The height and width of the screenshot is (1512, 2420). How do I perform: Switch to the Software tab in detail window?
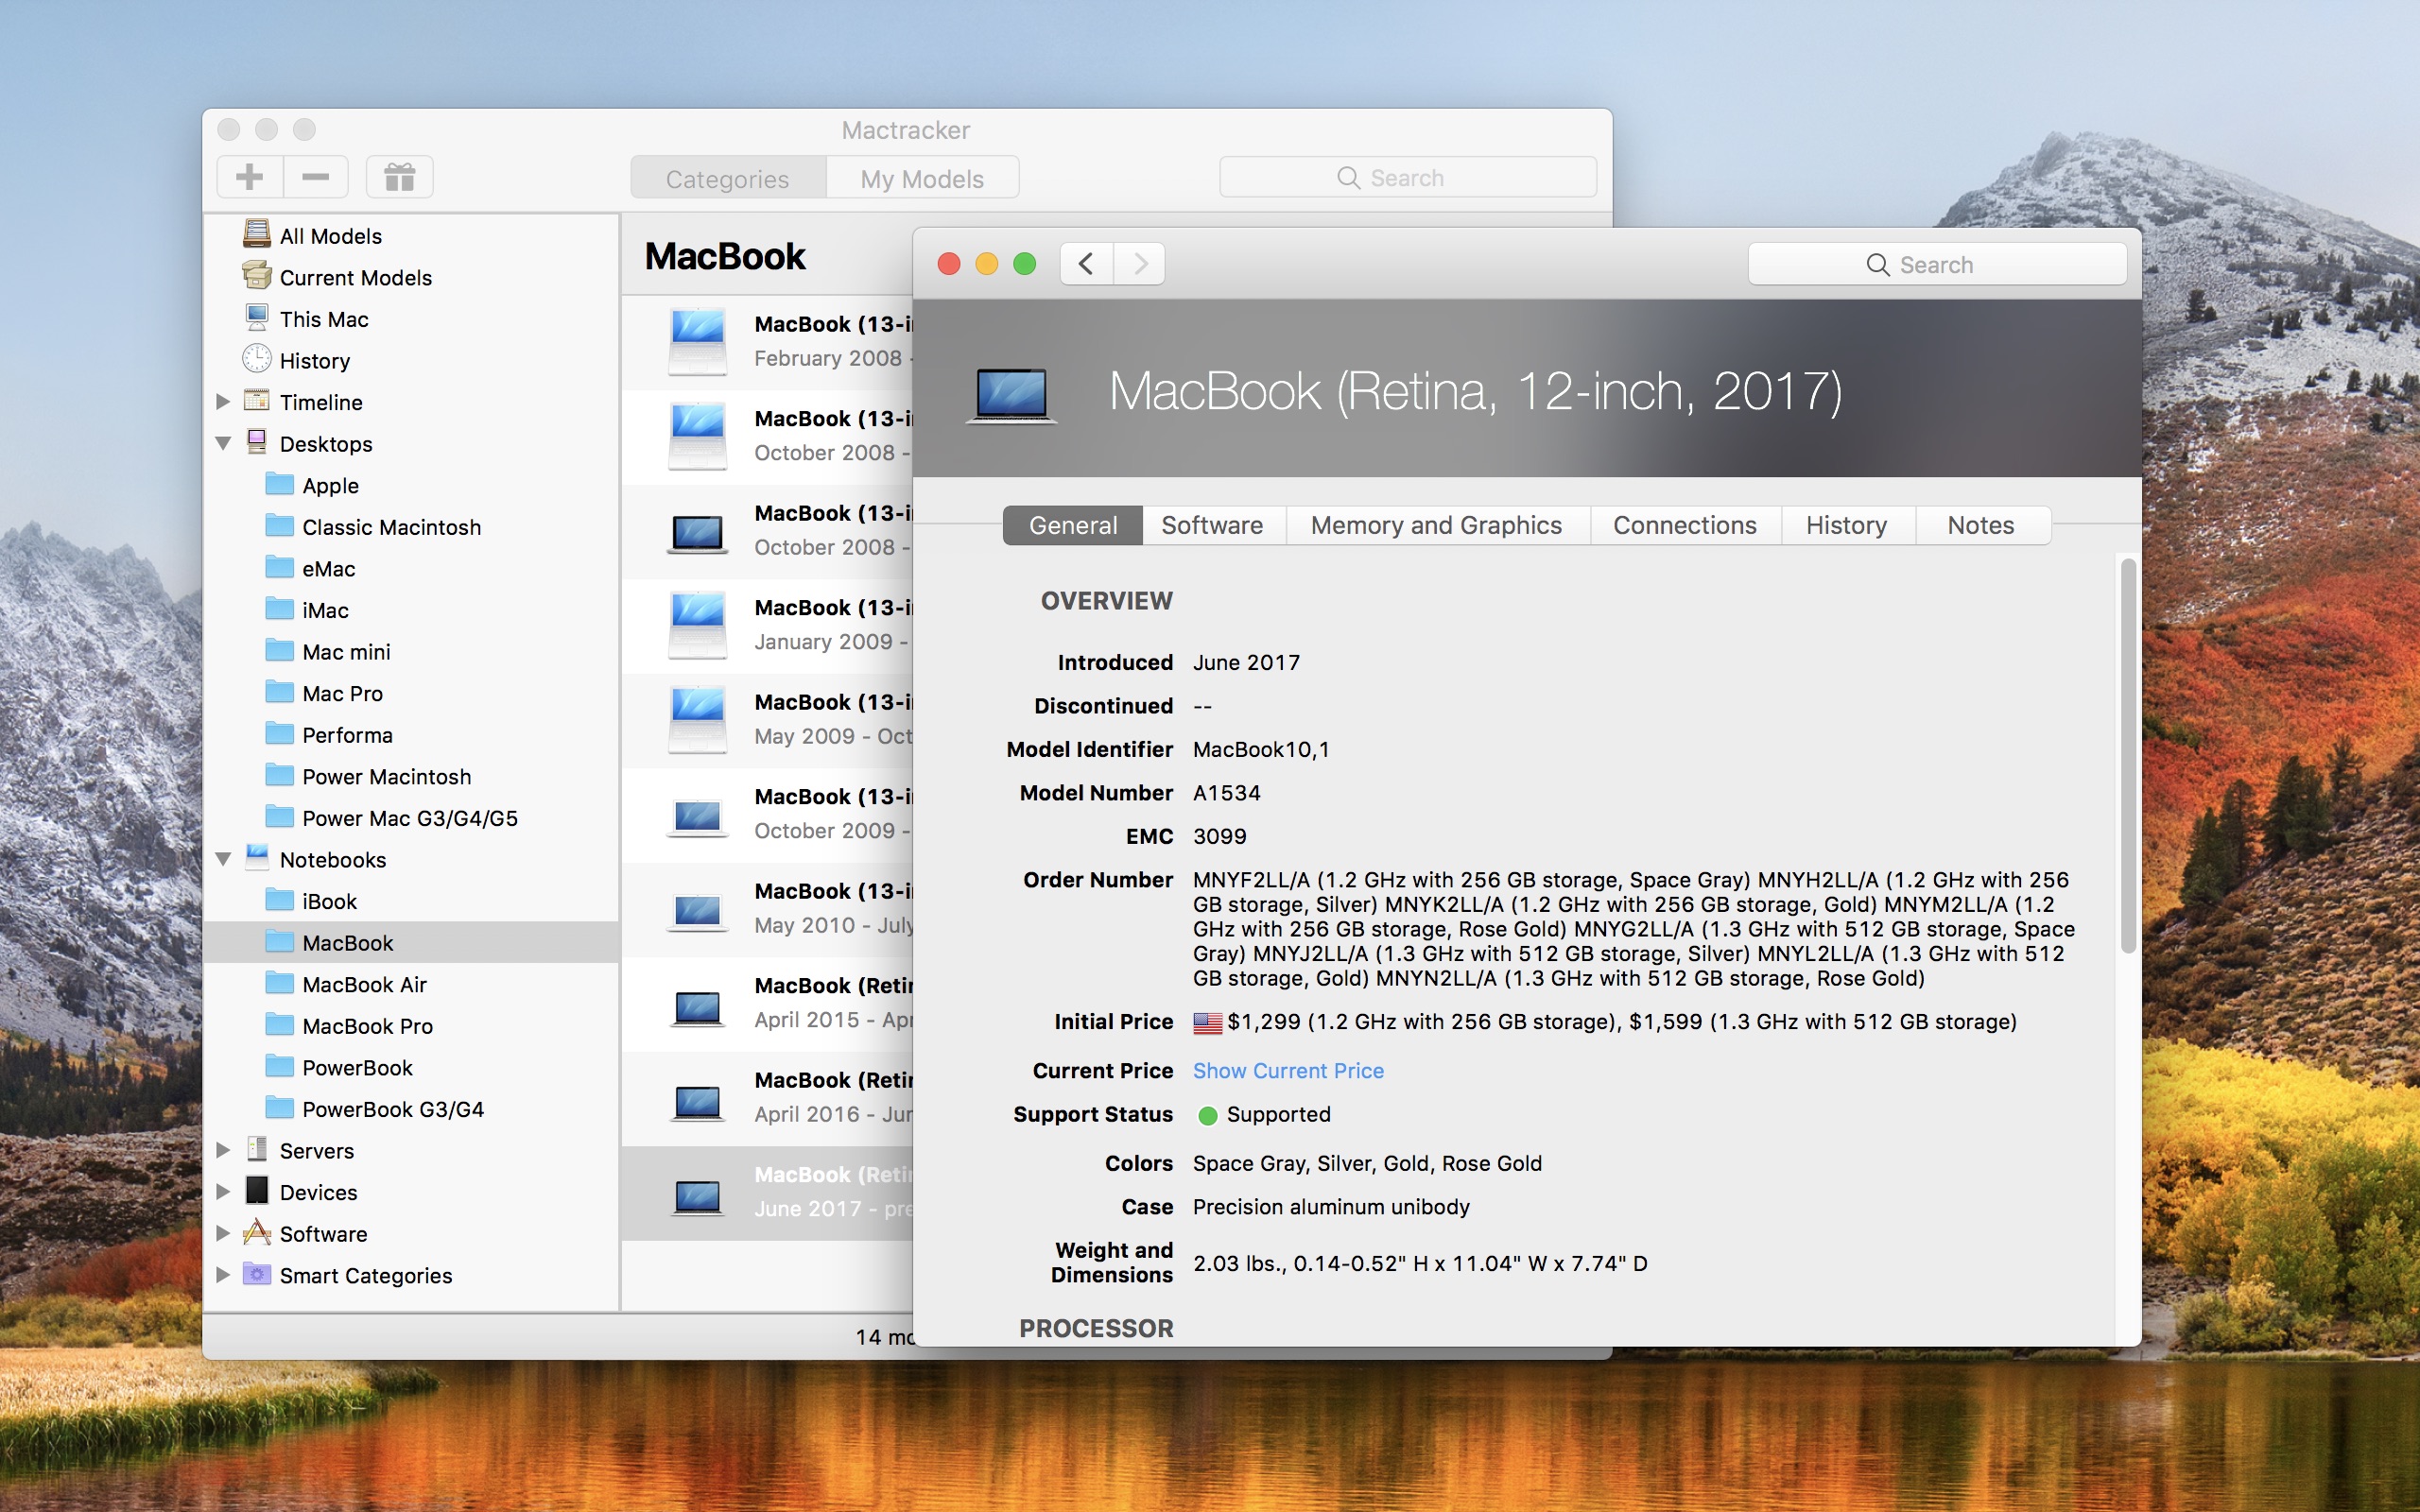1212,525
